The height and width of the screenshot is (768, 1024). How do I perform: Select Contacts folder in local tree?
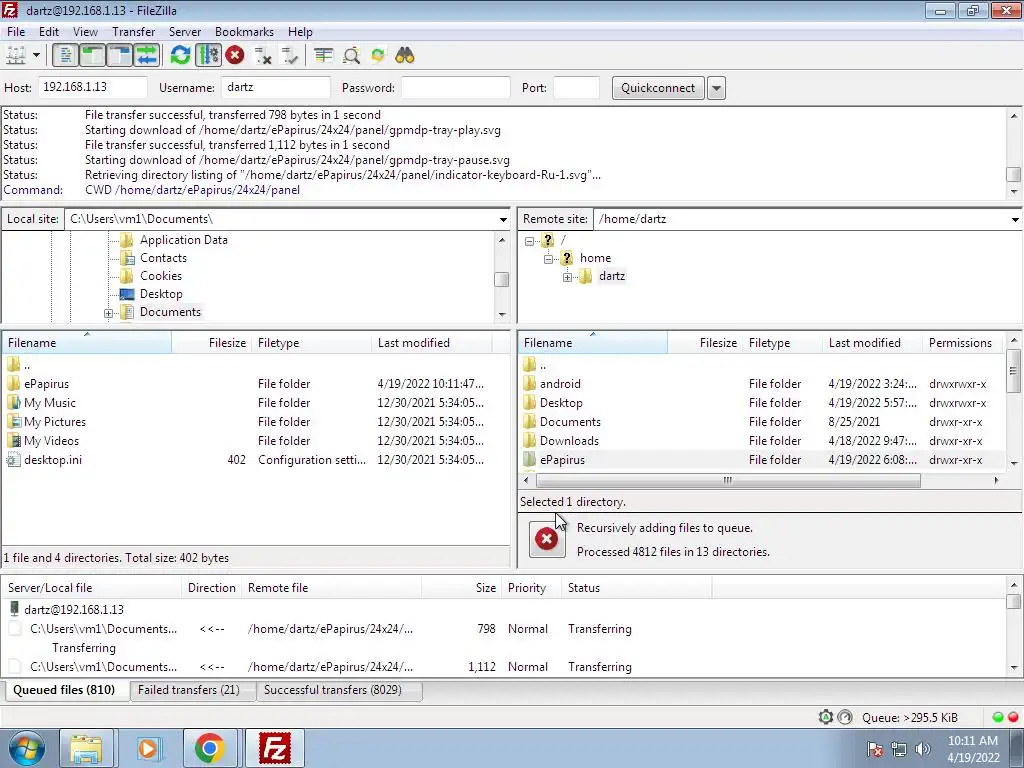pyautogui.click(x=163, y=258)
